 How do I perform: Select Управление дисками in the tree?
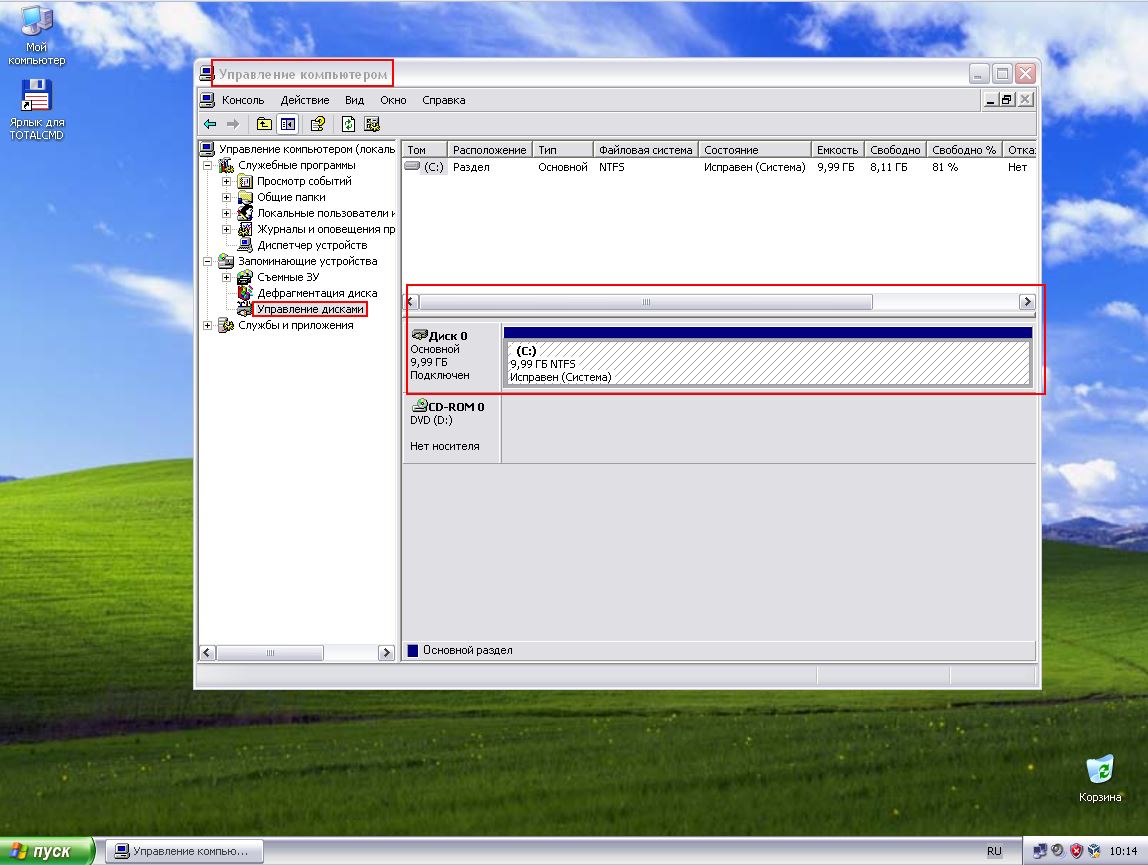[x=310, y=309]
